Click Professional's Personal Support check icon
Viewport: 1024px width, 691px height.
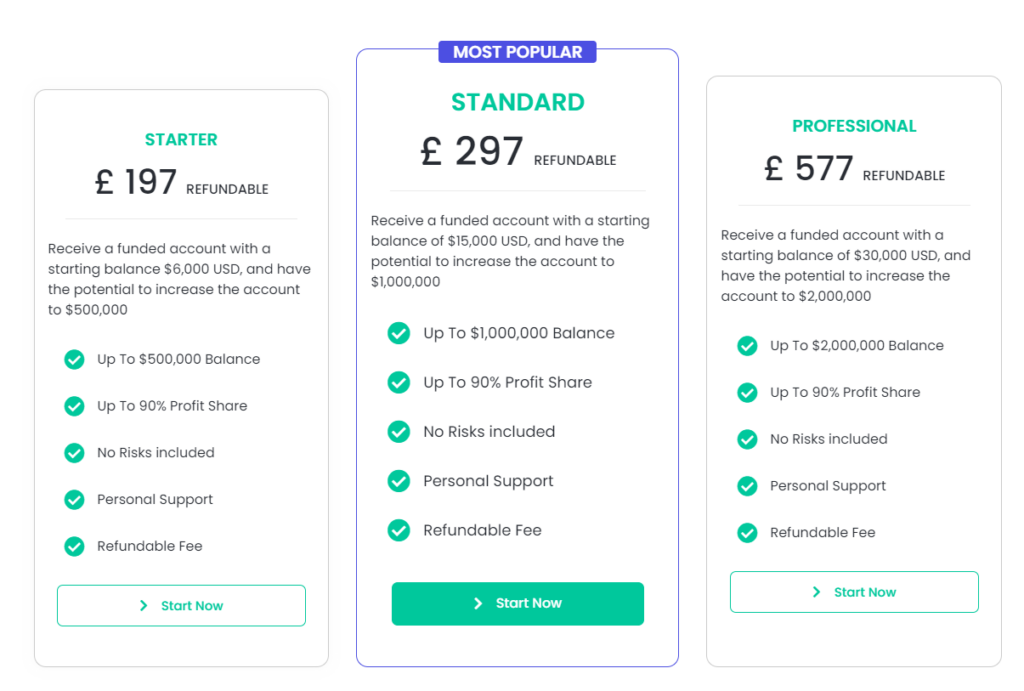point(747,486)
